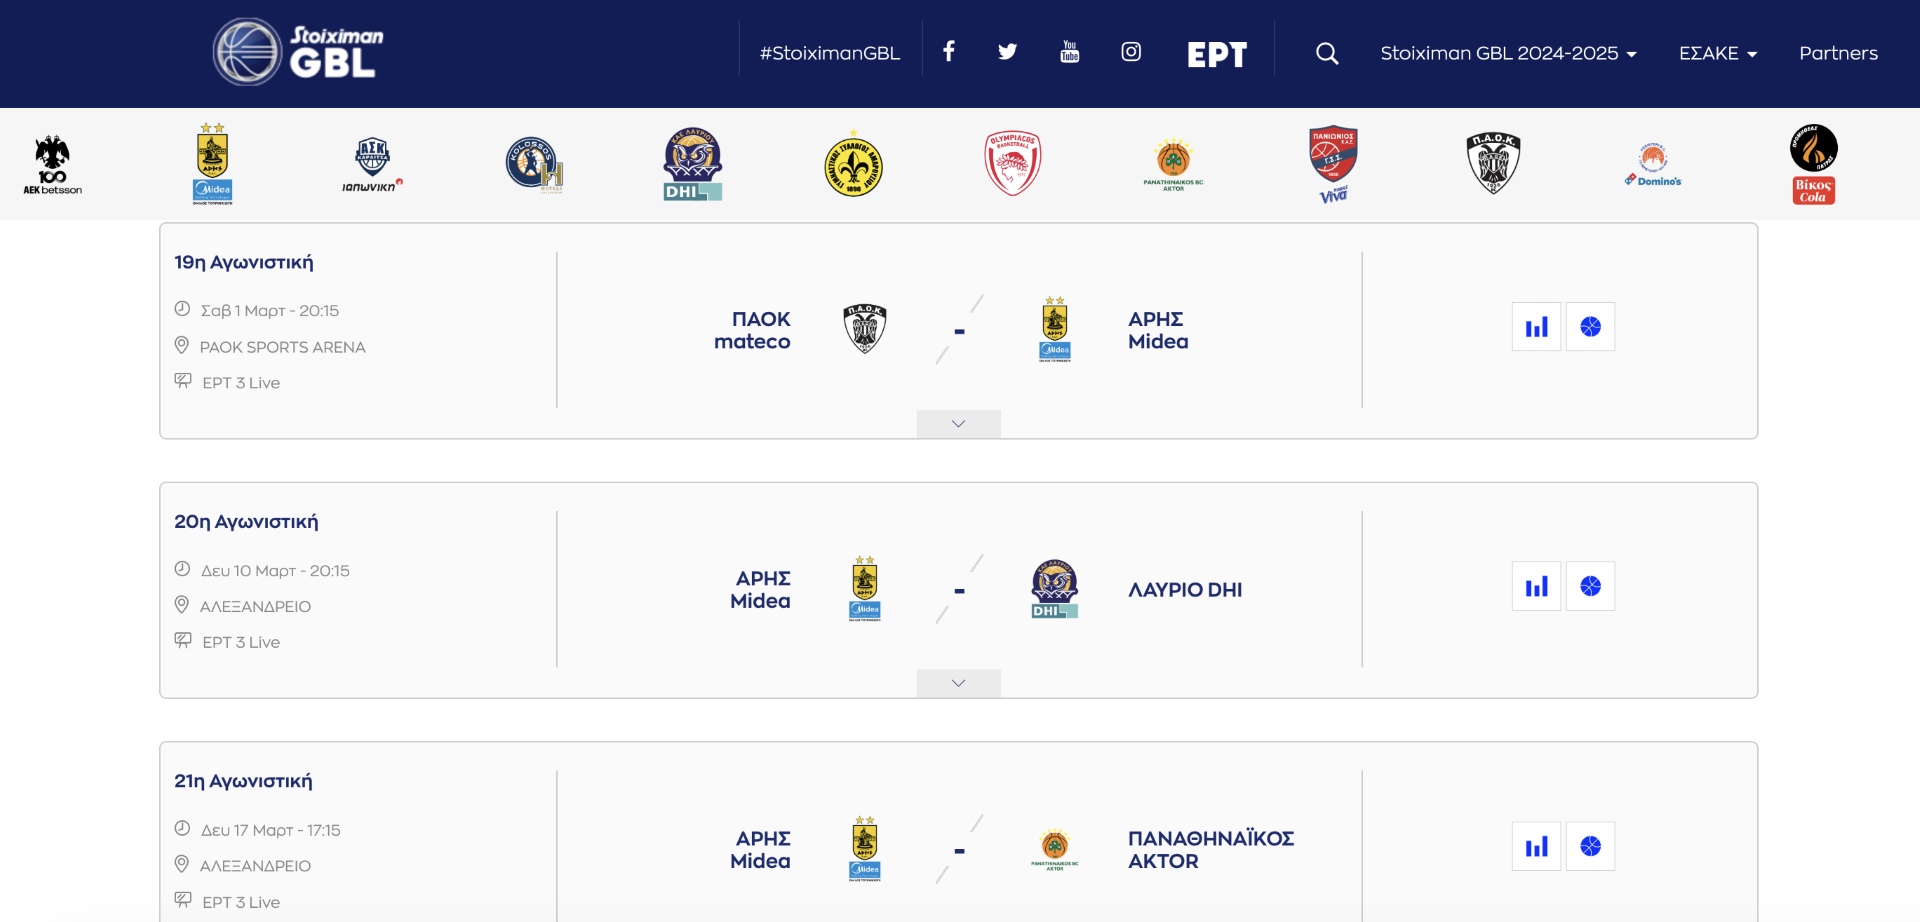Click the ΕΡΤ logo link
This screenshot has height=922, width=1920.
(x=1217, y=54)
